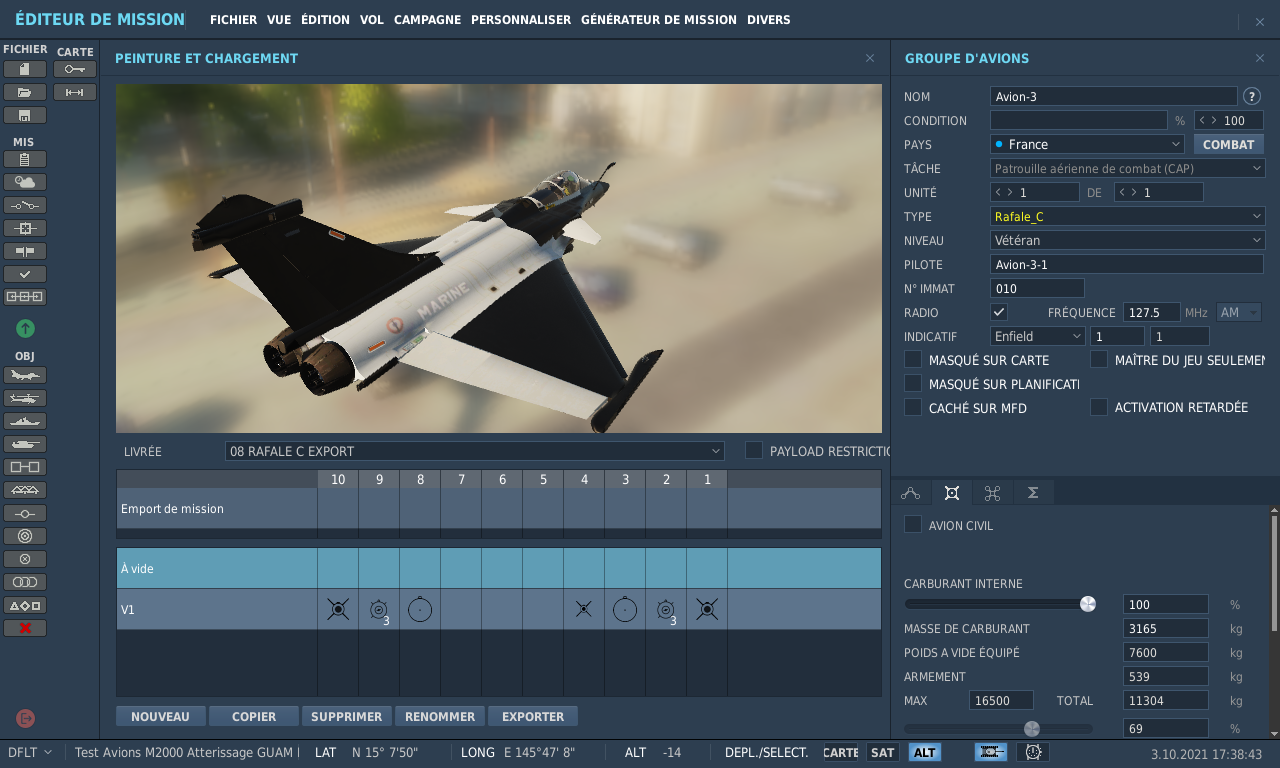Open the PAYS country dropdown
The image size is (1280, 768).
[1087, 145]
